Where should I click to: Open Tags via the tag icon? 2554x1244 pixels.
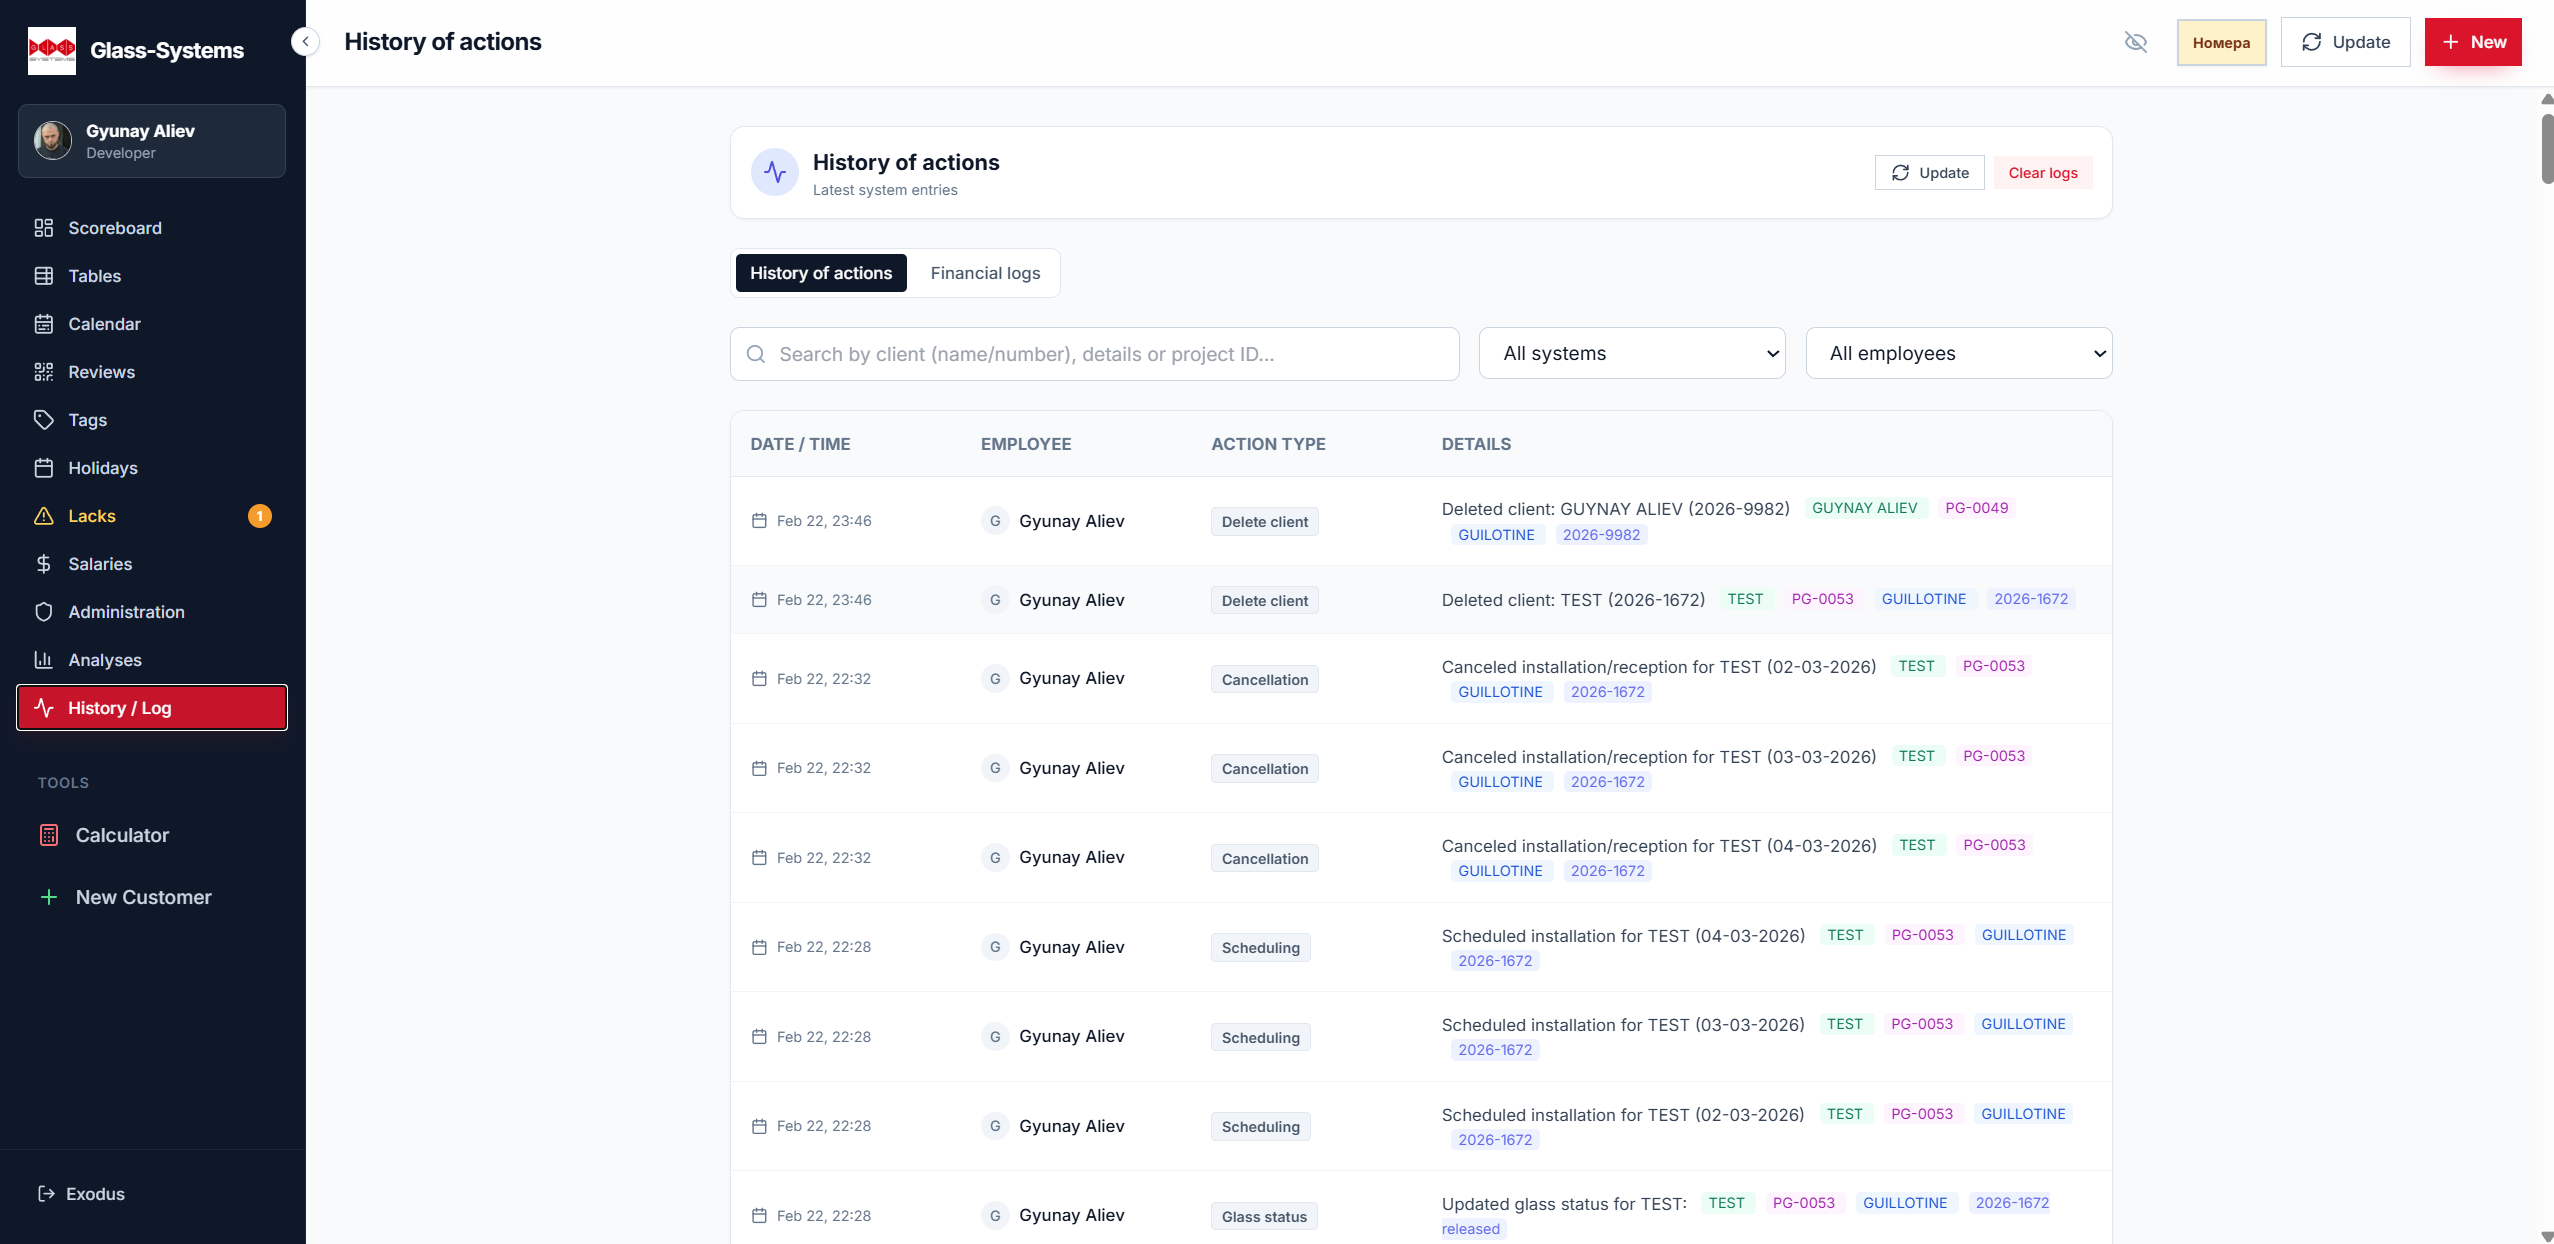coord(43,420)
